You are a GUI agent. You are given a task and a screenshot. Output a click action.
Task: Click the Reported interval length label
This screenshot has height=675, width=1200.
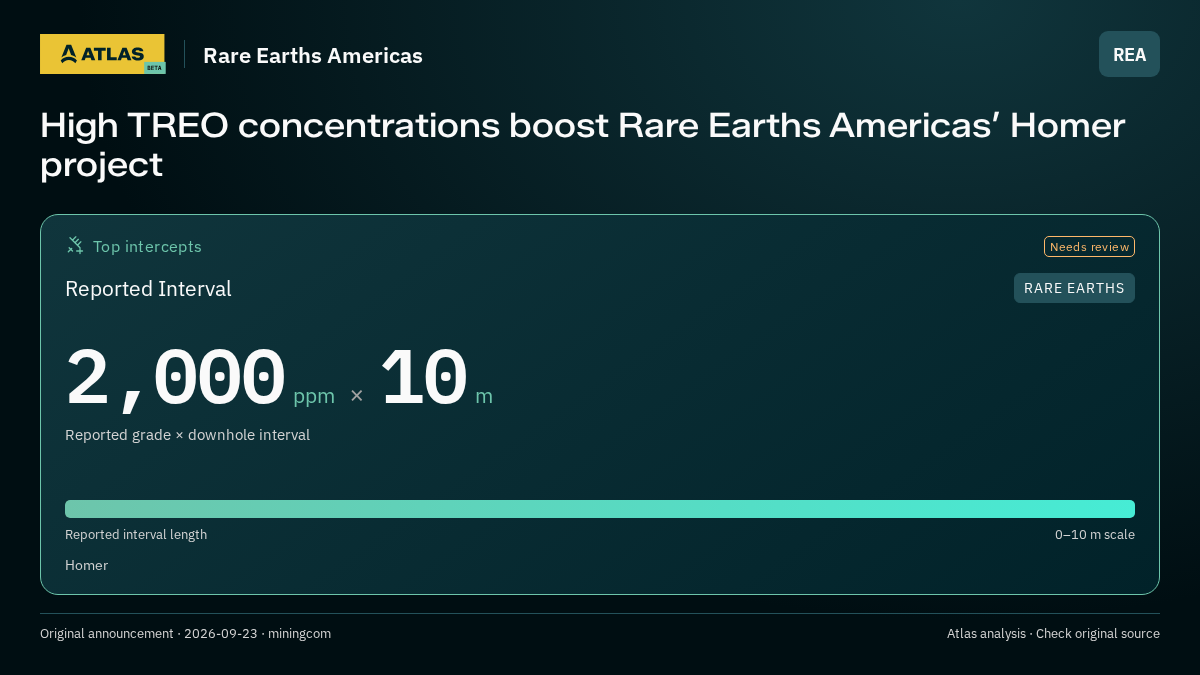click(136, 535)
